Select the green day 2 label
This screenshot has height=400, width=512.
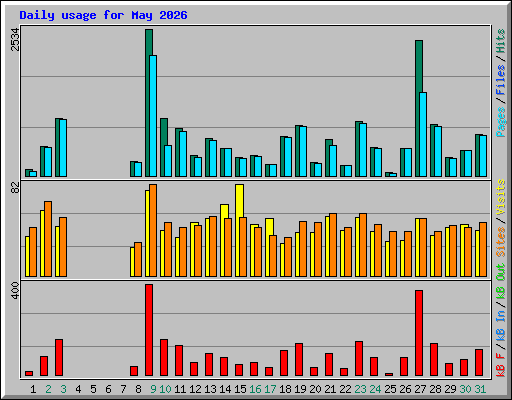coord(48,389)
